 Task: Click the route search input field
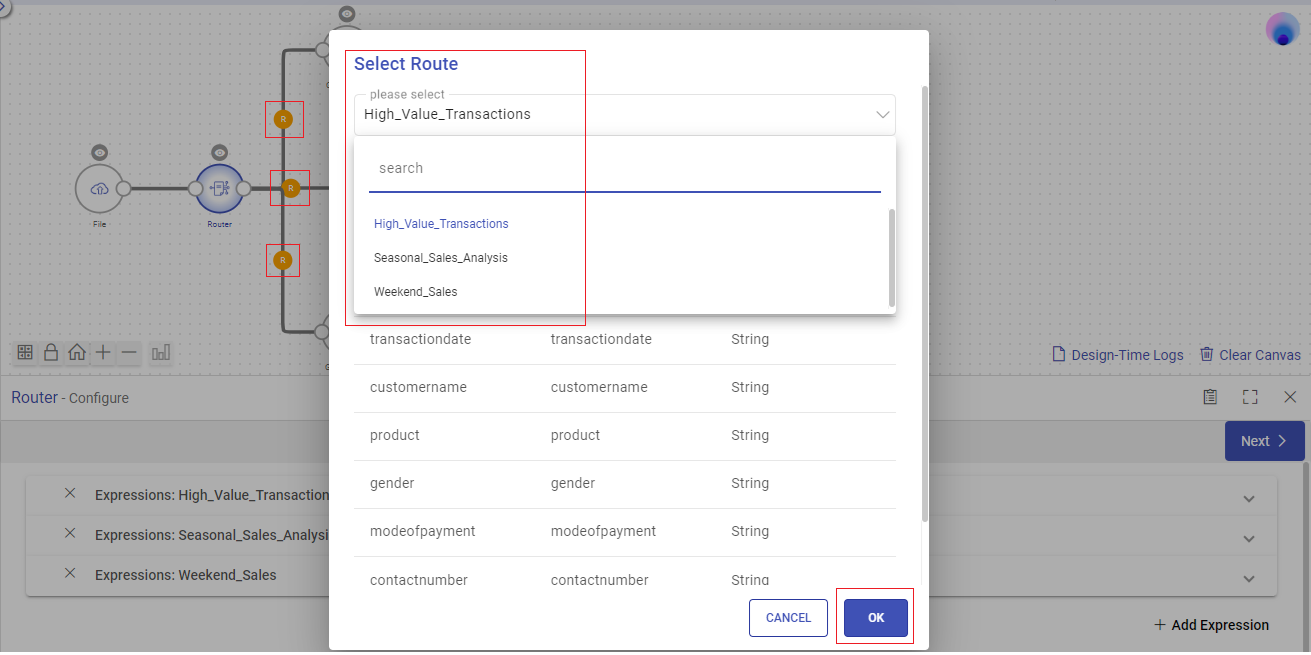click(x=624, y=169)
